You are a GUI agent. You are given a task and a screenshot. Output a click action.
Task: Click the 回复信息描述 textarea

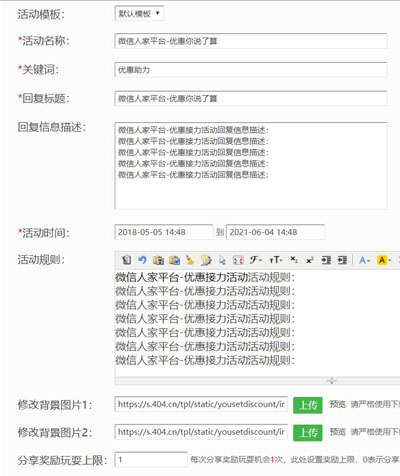[x=251, y=166]
